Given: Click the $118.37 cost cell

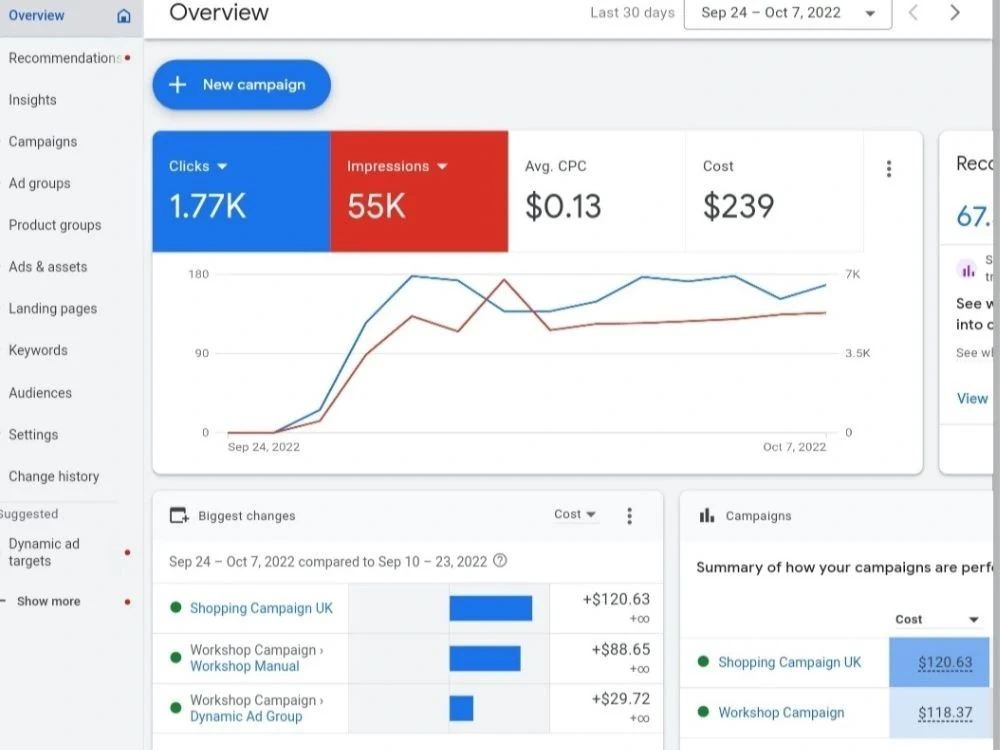Looking at the screenshot, I should (x=939, y=713).
